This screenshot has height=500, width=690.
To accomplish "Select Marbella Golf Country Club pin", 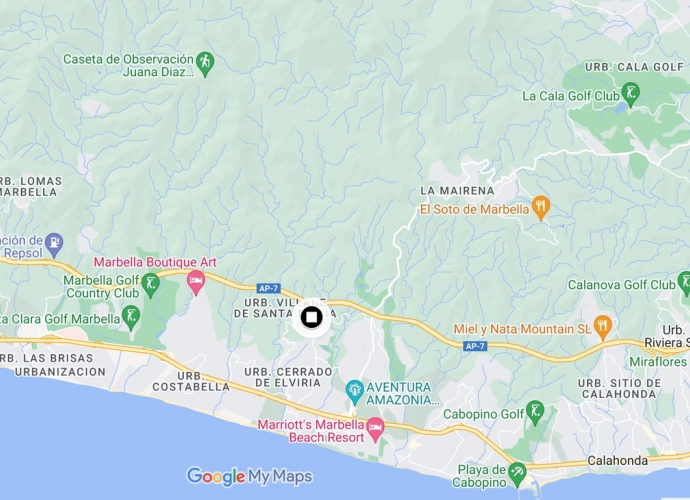I will [151, 285].
